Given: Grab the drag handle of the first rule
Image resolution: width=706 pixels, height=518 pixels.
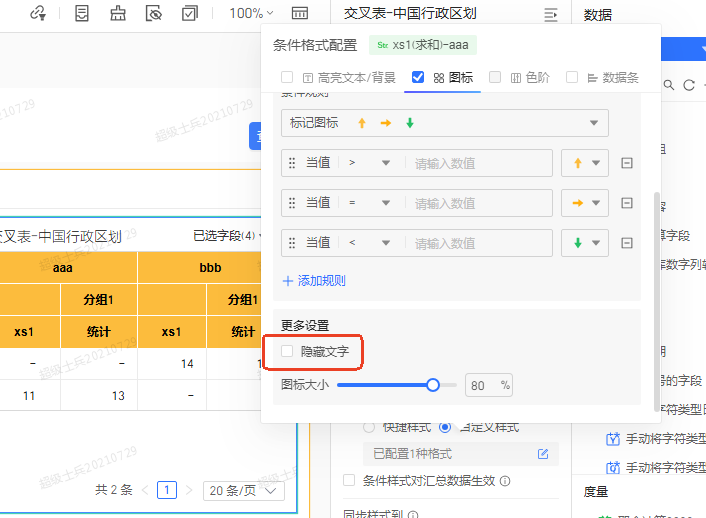Looking at the screenshot, I should pos(292,163).
